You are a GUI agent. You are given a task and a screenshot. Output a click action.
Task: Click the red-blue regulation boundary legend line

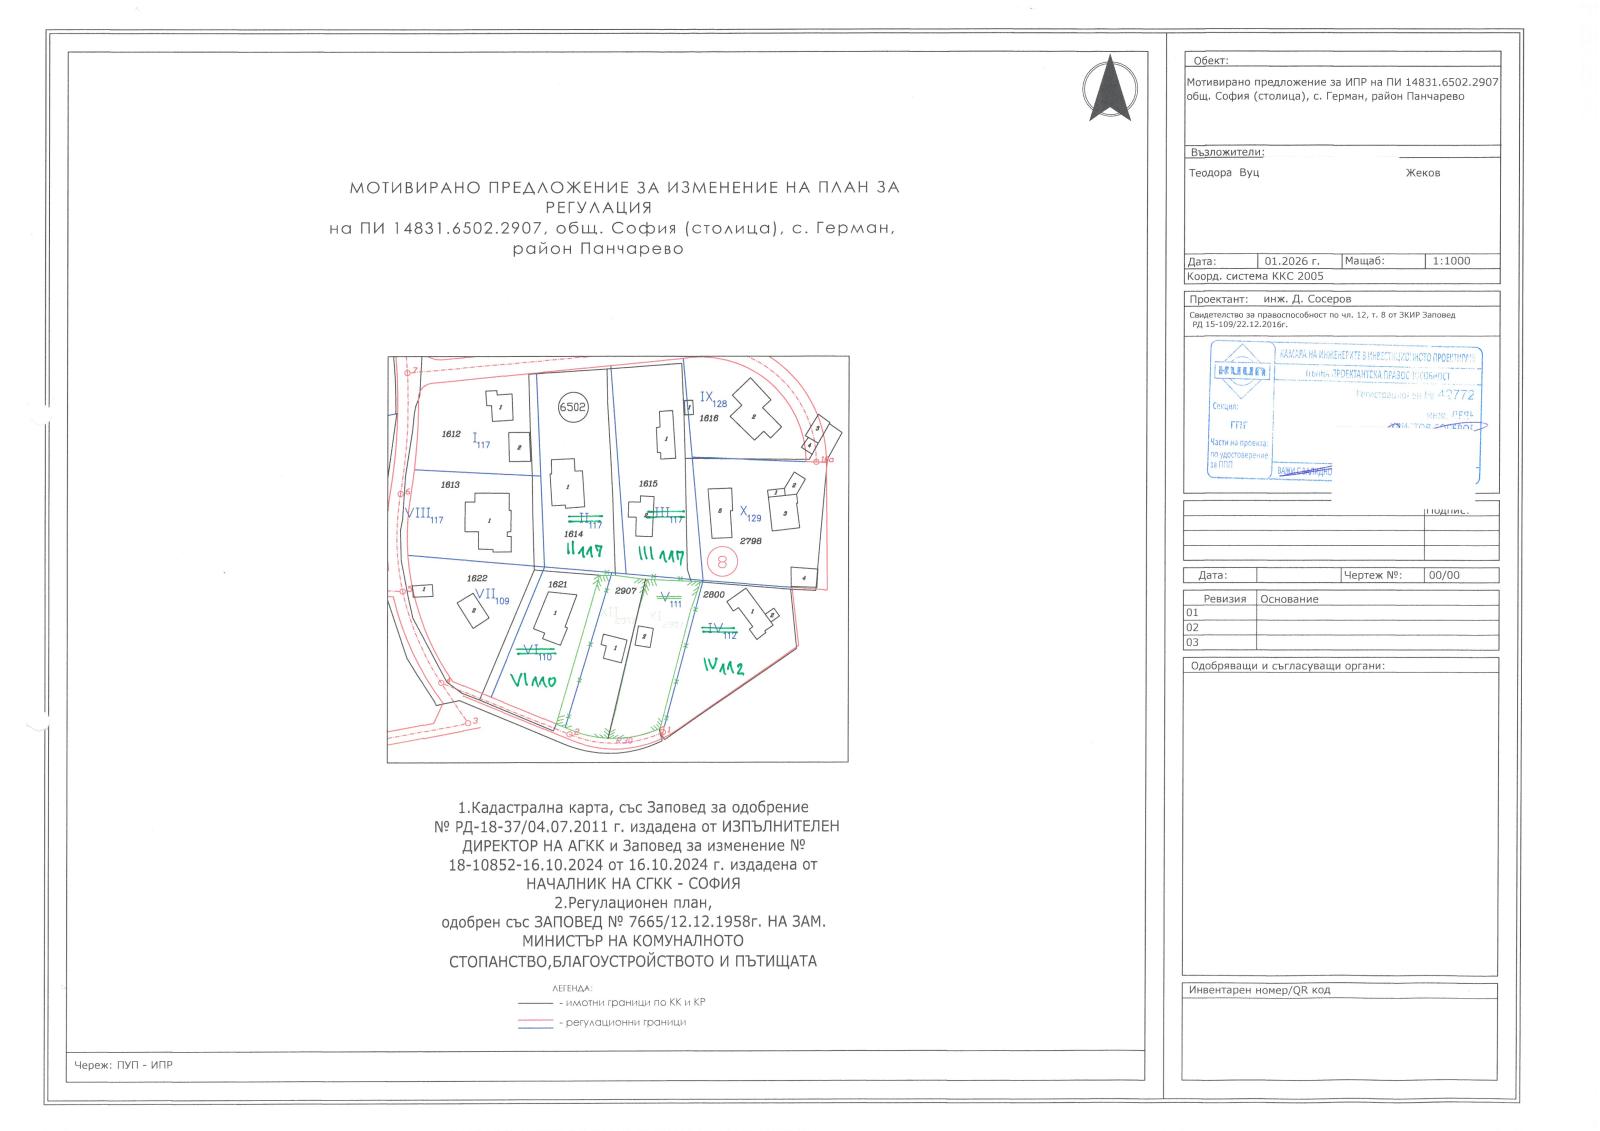coord(535,1023)
